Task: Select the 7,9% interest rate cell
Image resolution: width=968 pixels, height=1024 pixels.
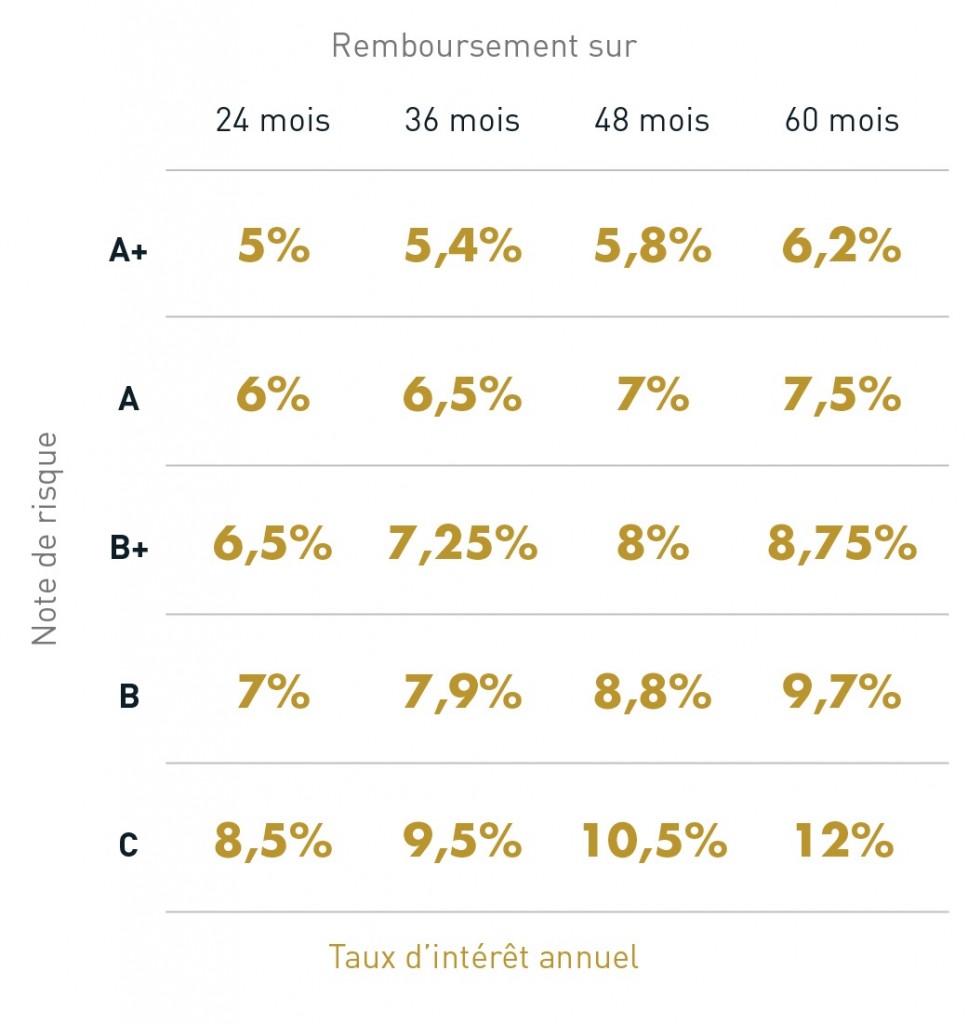Action: click(x=462, y=692)
